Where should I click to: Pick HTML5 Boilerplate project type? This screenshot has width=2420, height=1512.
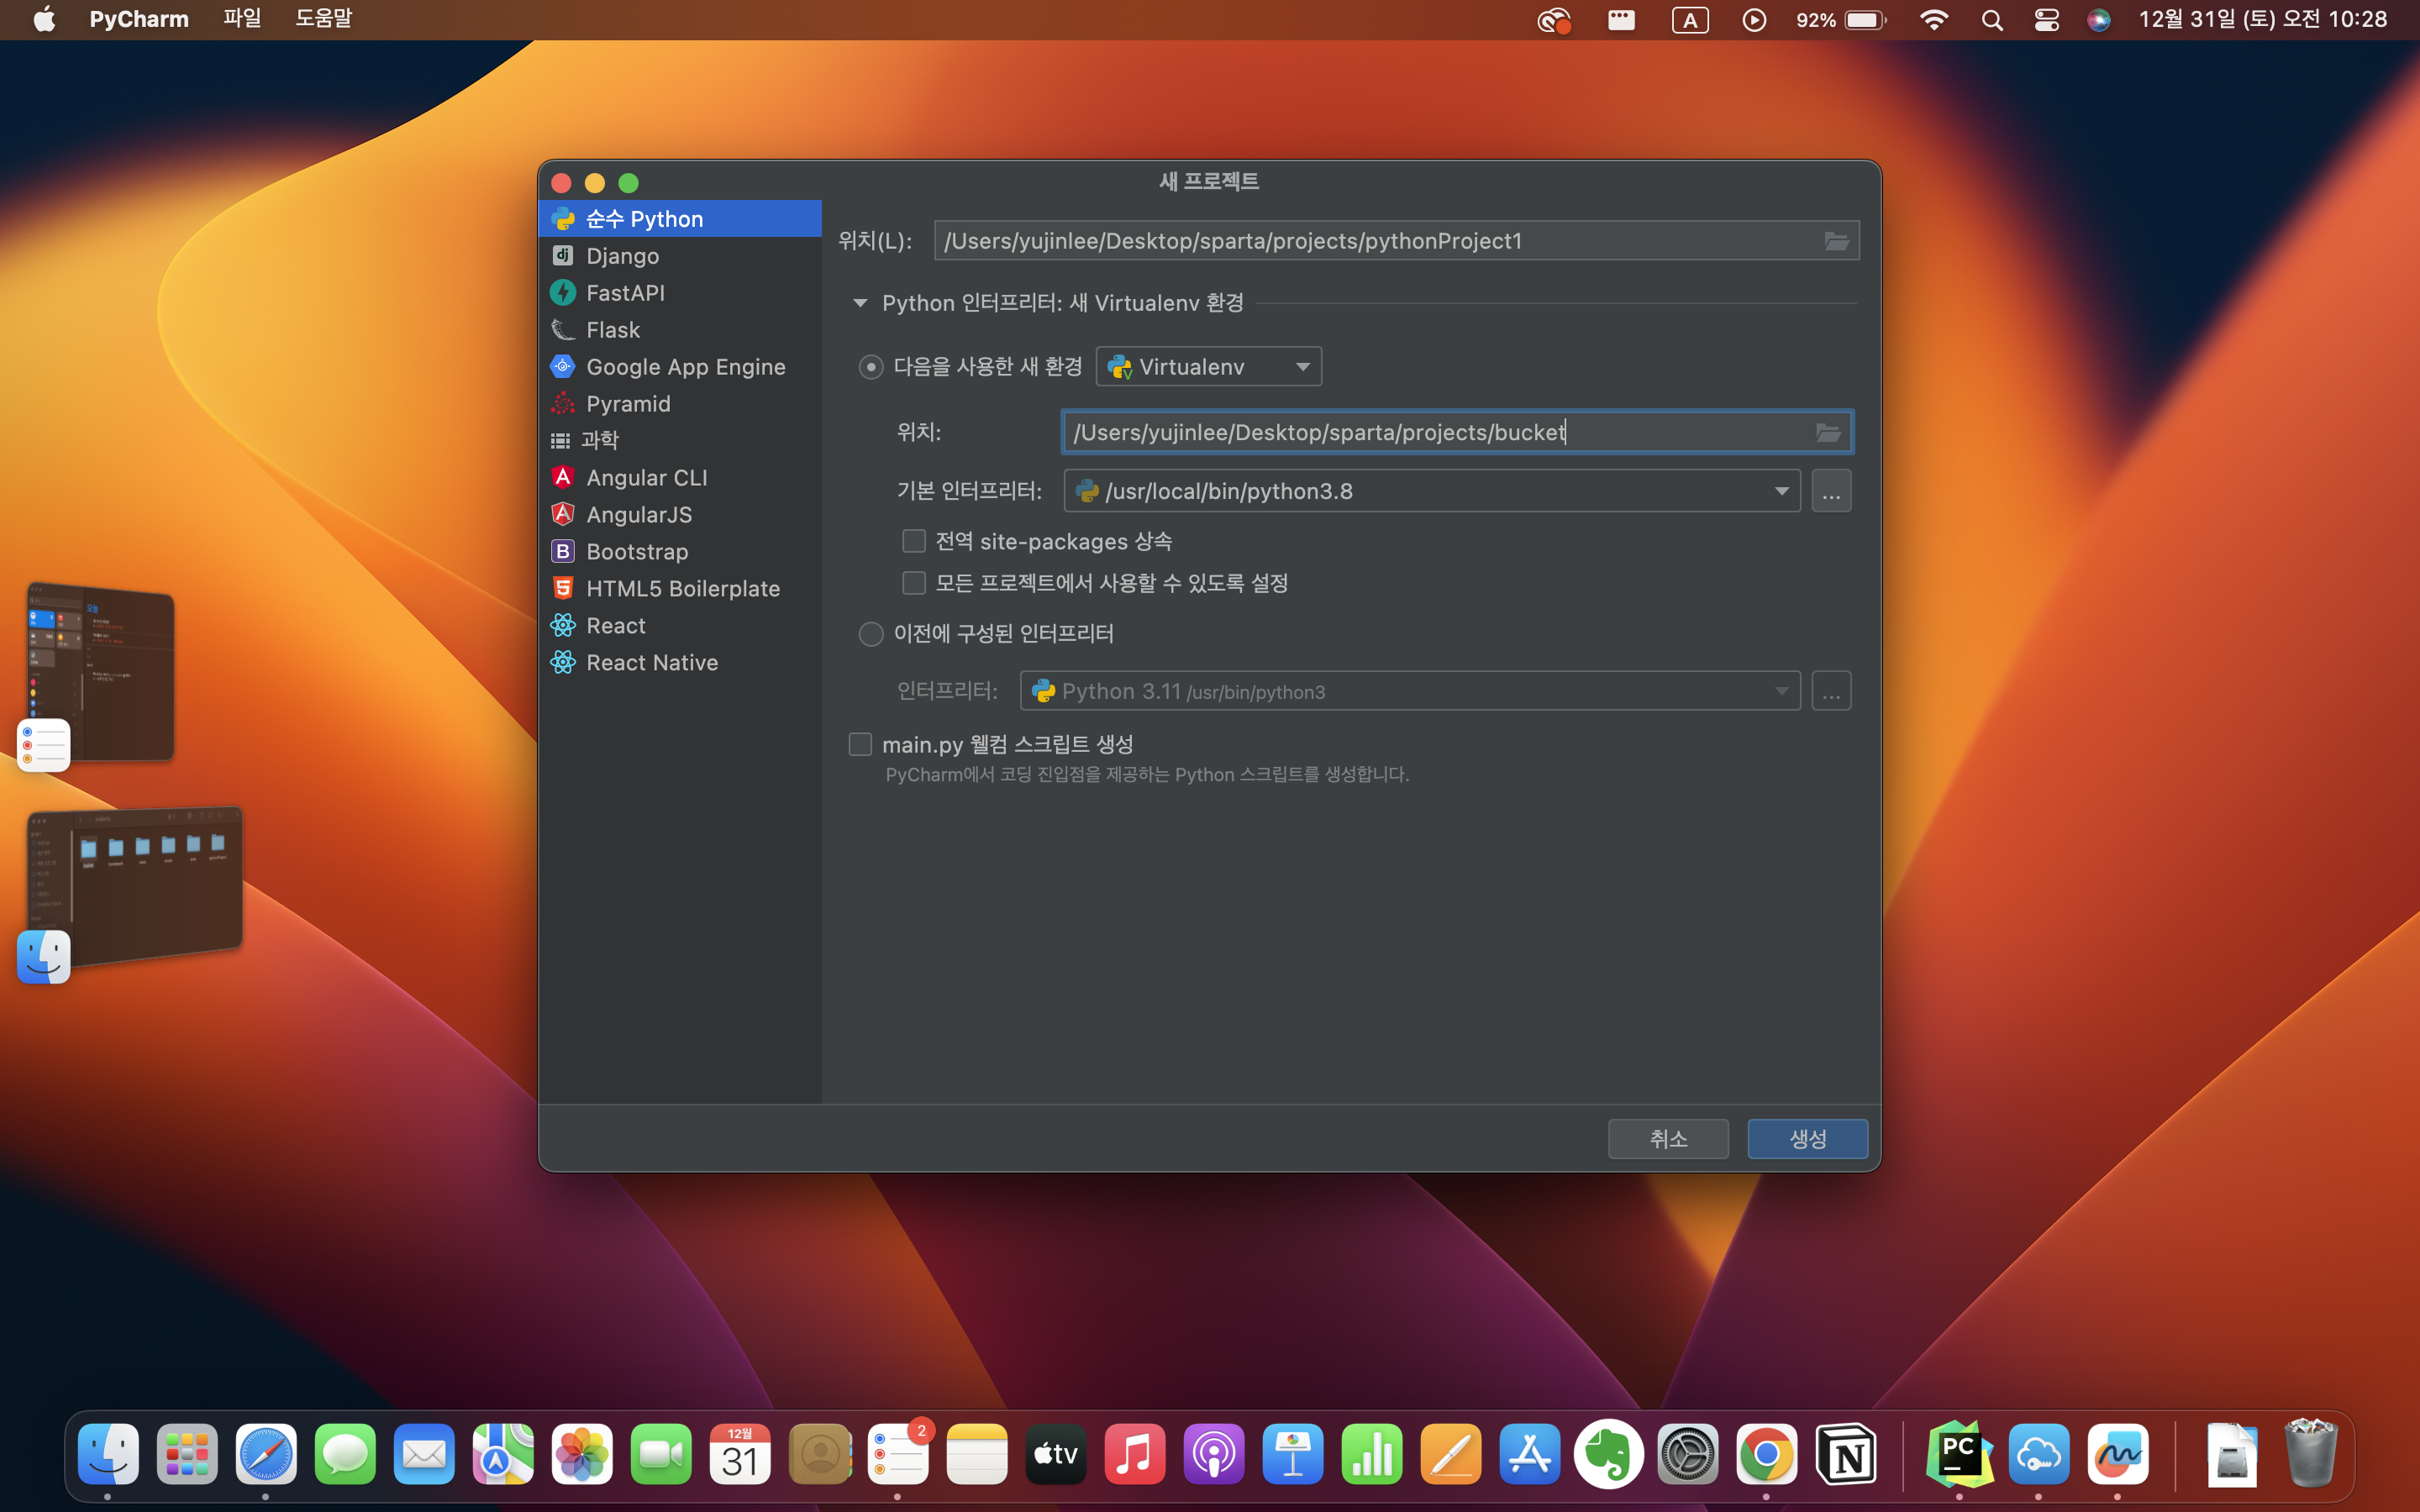680,589
